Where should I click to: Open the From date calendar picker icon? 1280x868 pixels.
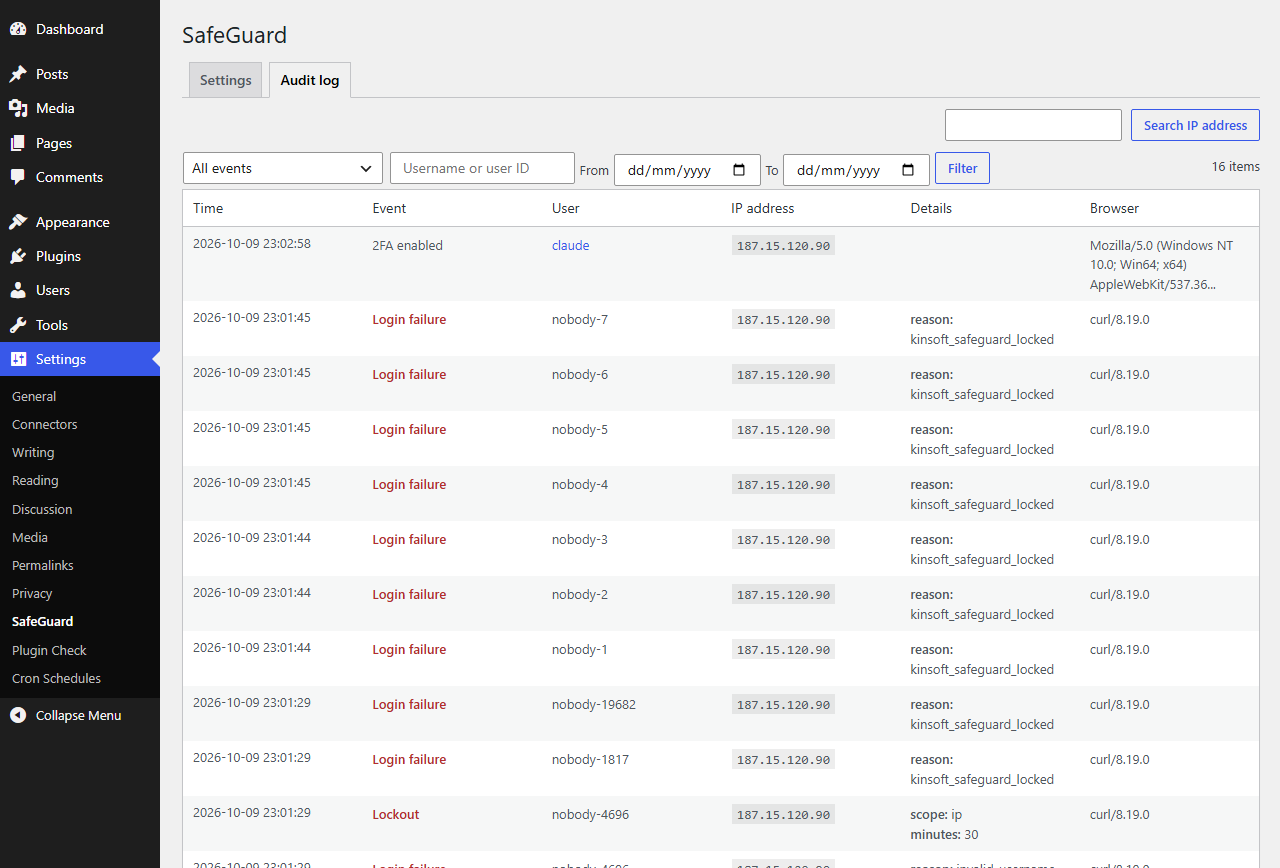pyautogui.click(x=739, y=170)
